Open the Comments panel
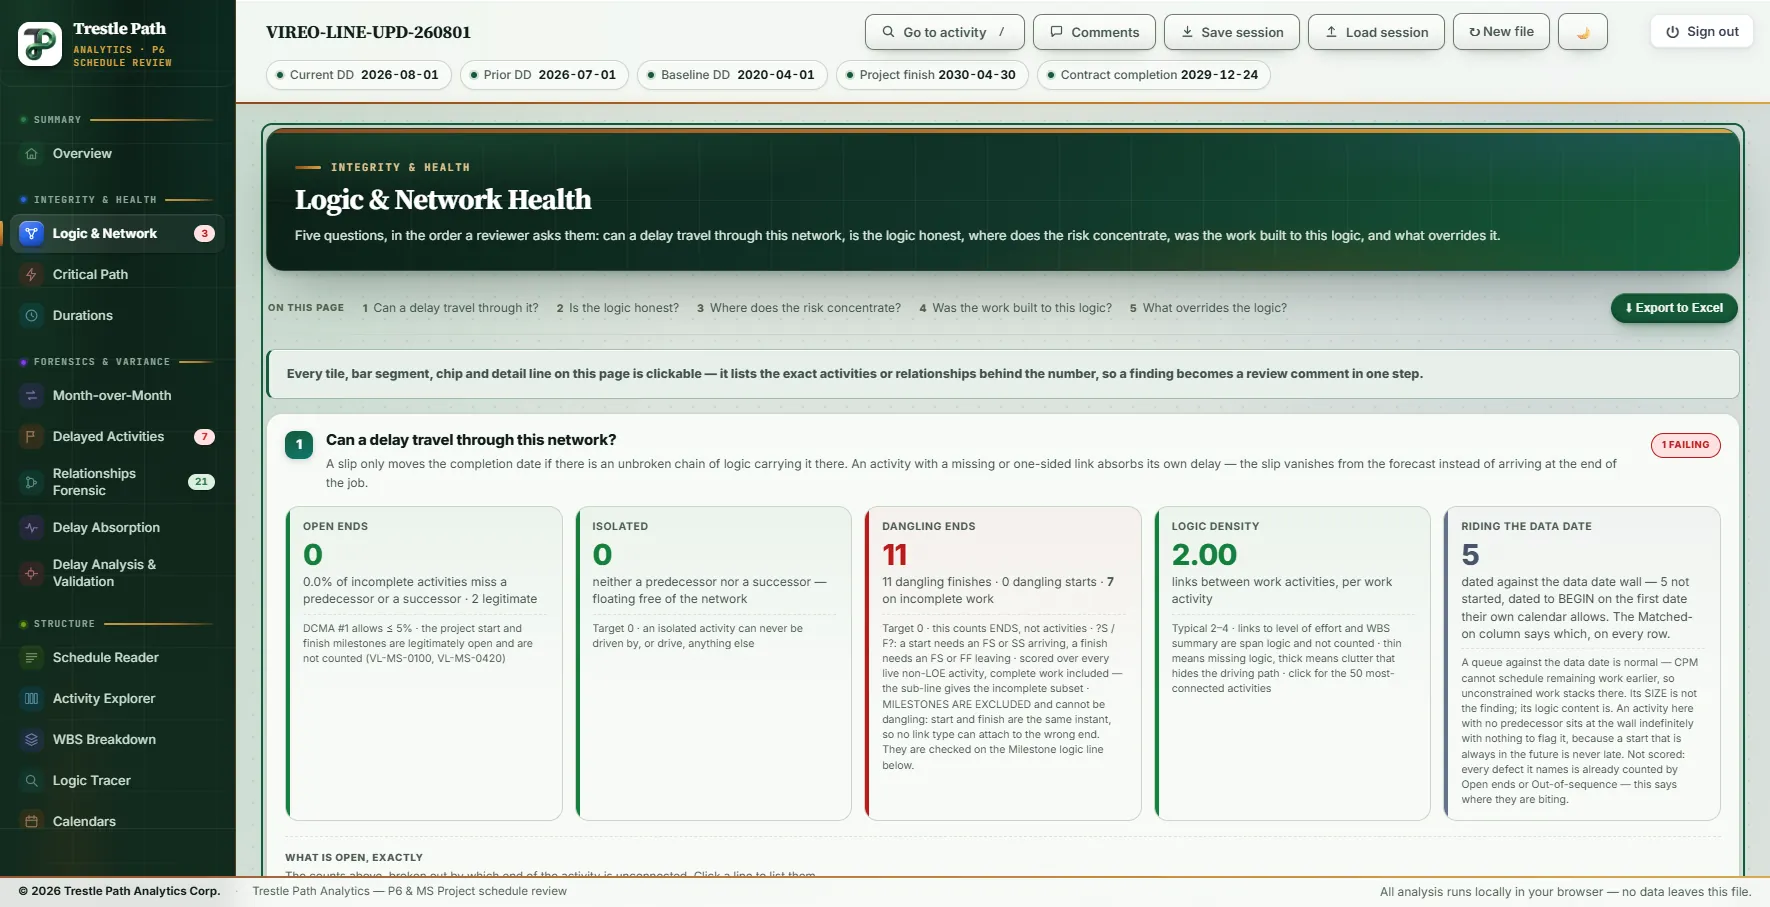 [x=1094, y=32]
